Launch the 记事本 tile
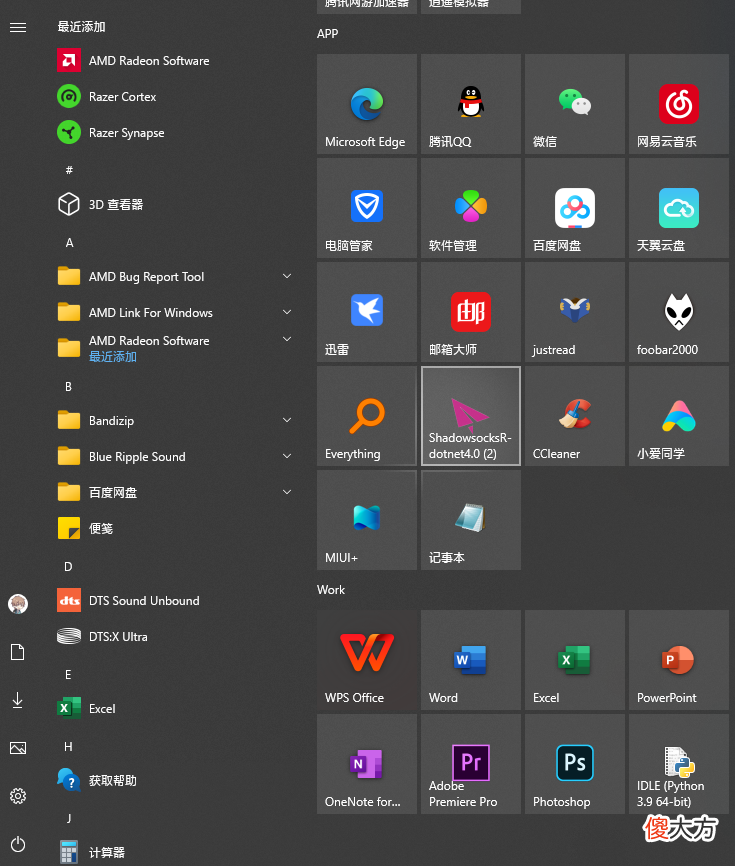This screenshot has height=866, width=735. (x=470, y=520)
